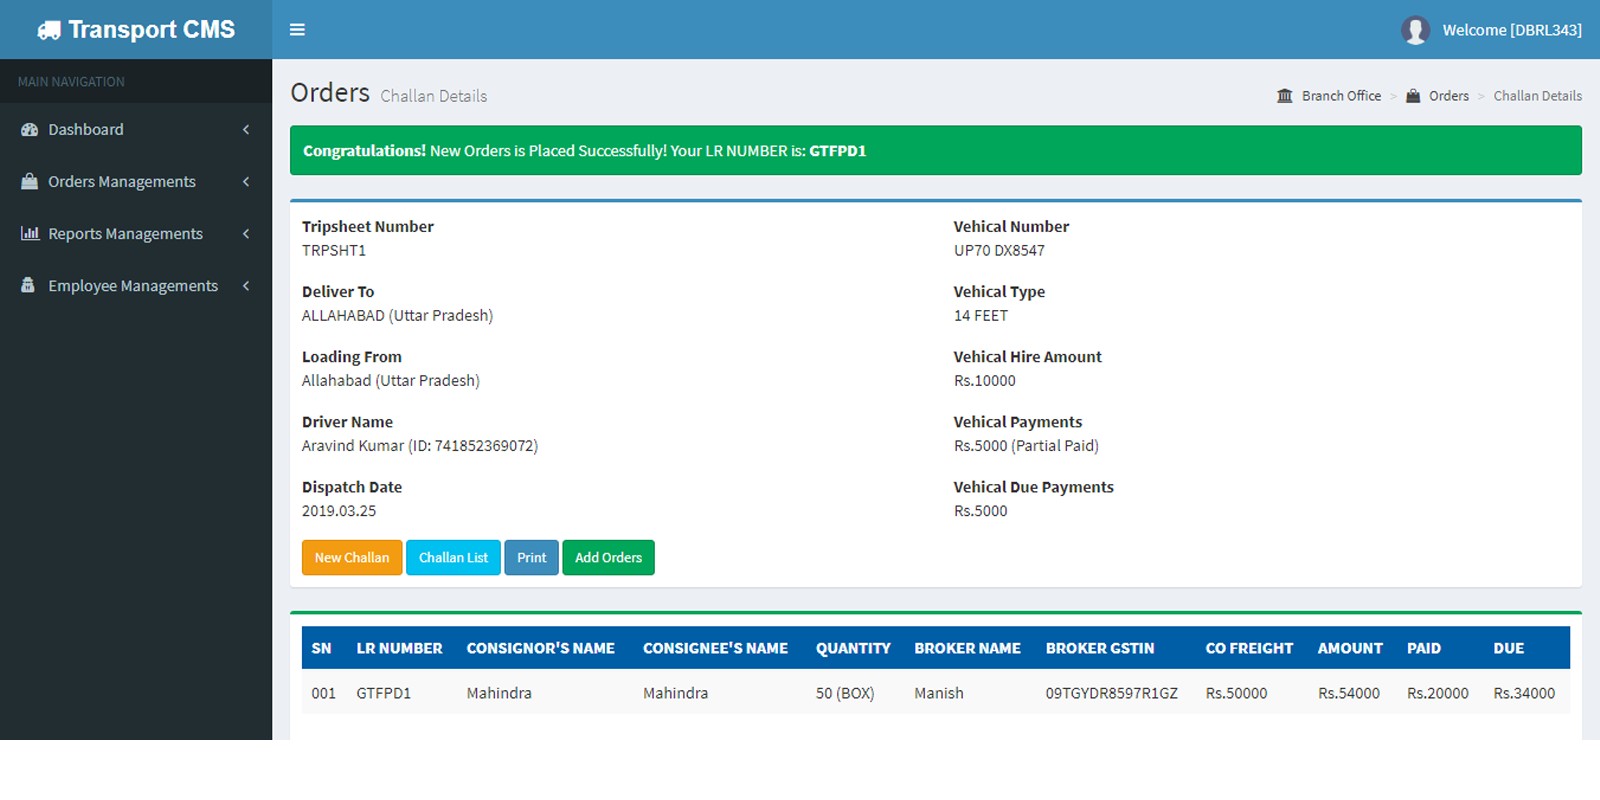The width and height of the screenshot is (1600, 800).
Task: Expand the Orders Managements chevron
Action: click(246, 182)
